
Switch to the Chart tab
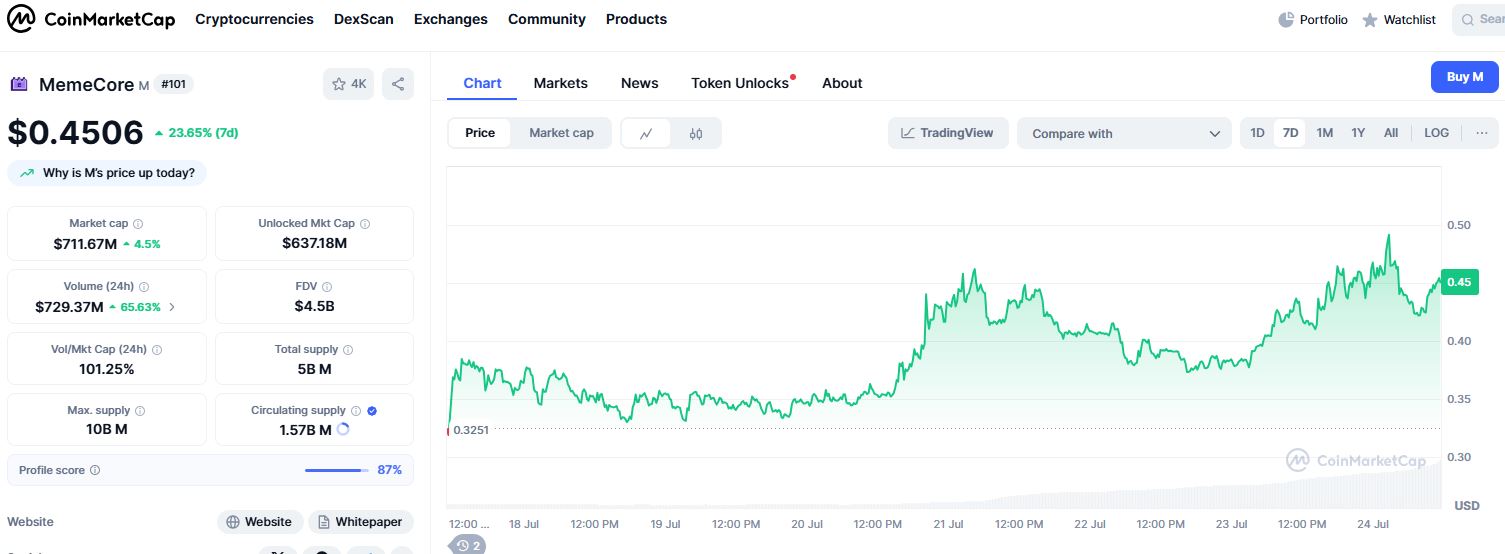click(x=482, y=83)
